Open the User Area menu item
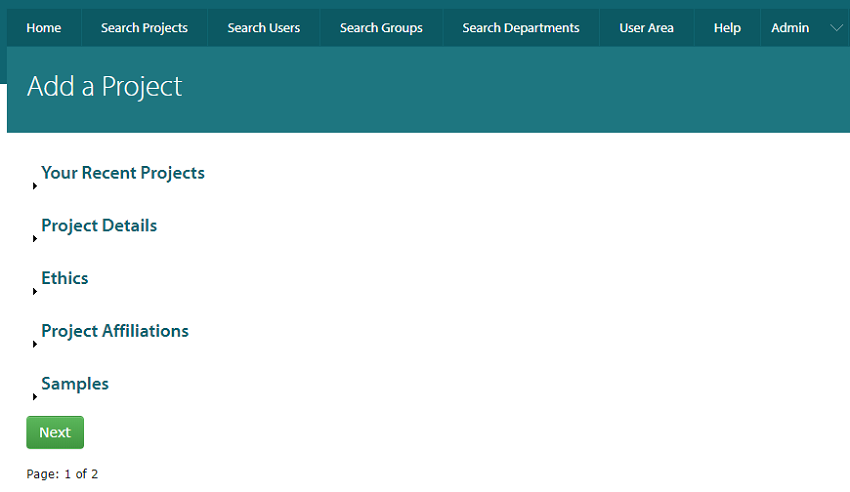Screen dimensions: 850x492 click(x=646, y=28)
